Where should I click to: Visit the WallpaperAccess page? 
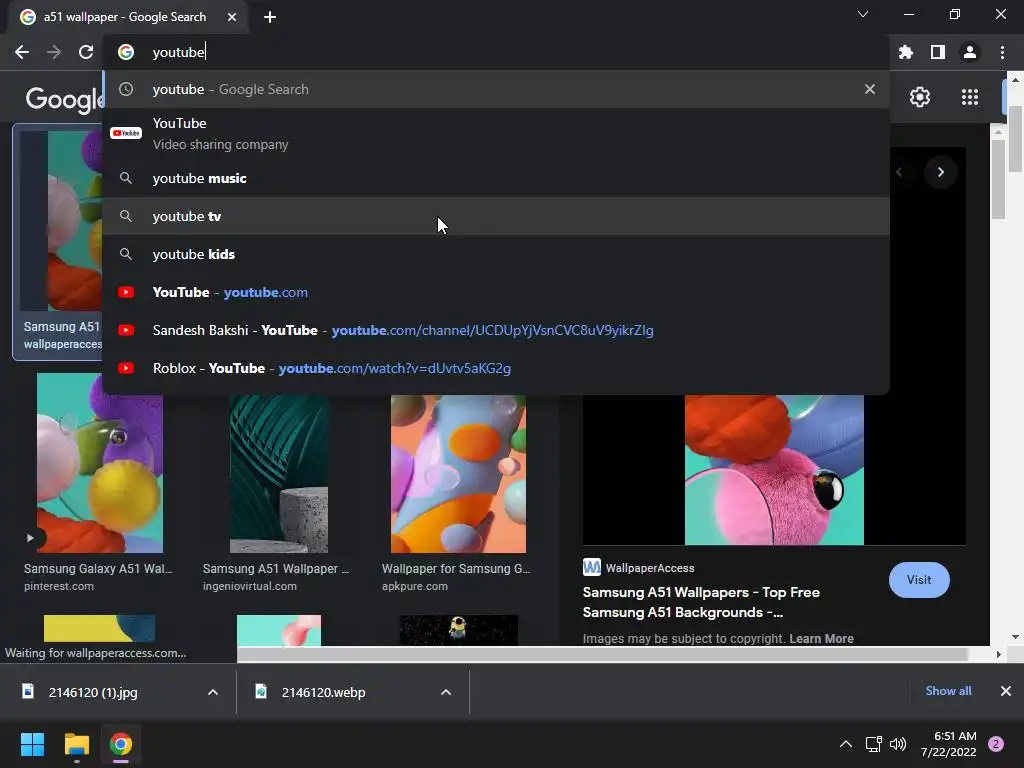click(x=919, y=580)
